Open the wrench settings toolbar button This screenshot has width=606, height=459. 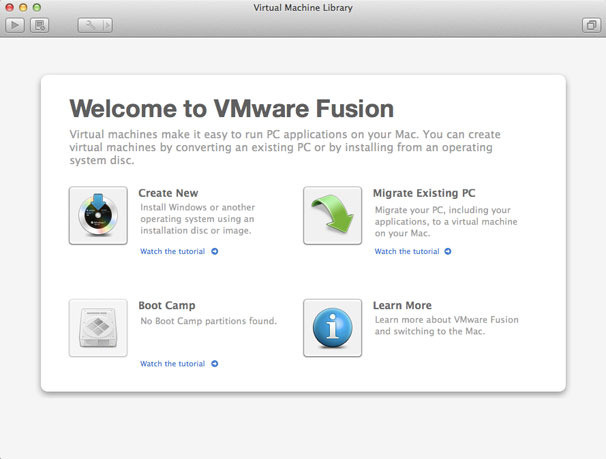click(90, 25)
